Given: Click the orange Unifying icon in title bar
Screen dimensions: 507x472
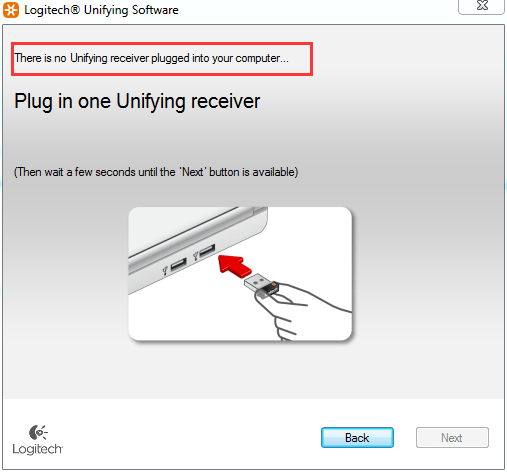Looking at the screenshot, I should click(11, 10).
